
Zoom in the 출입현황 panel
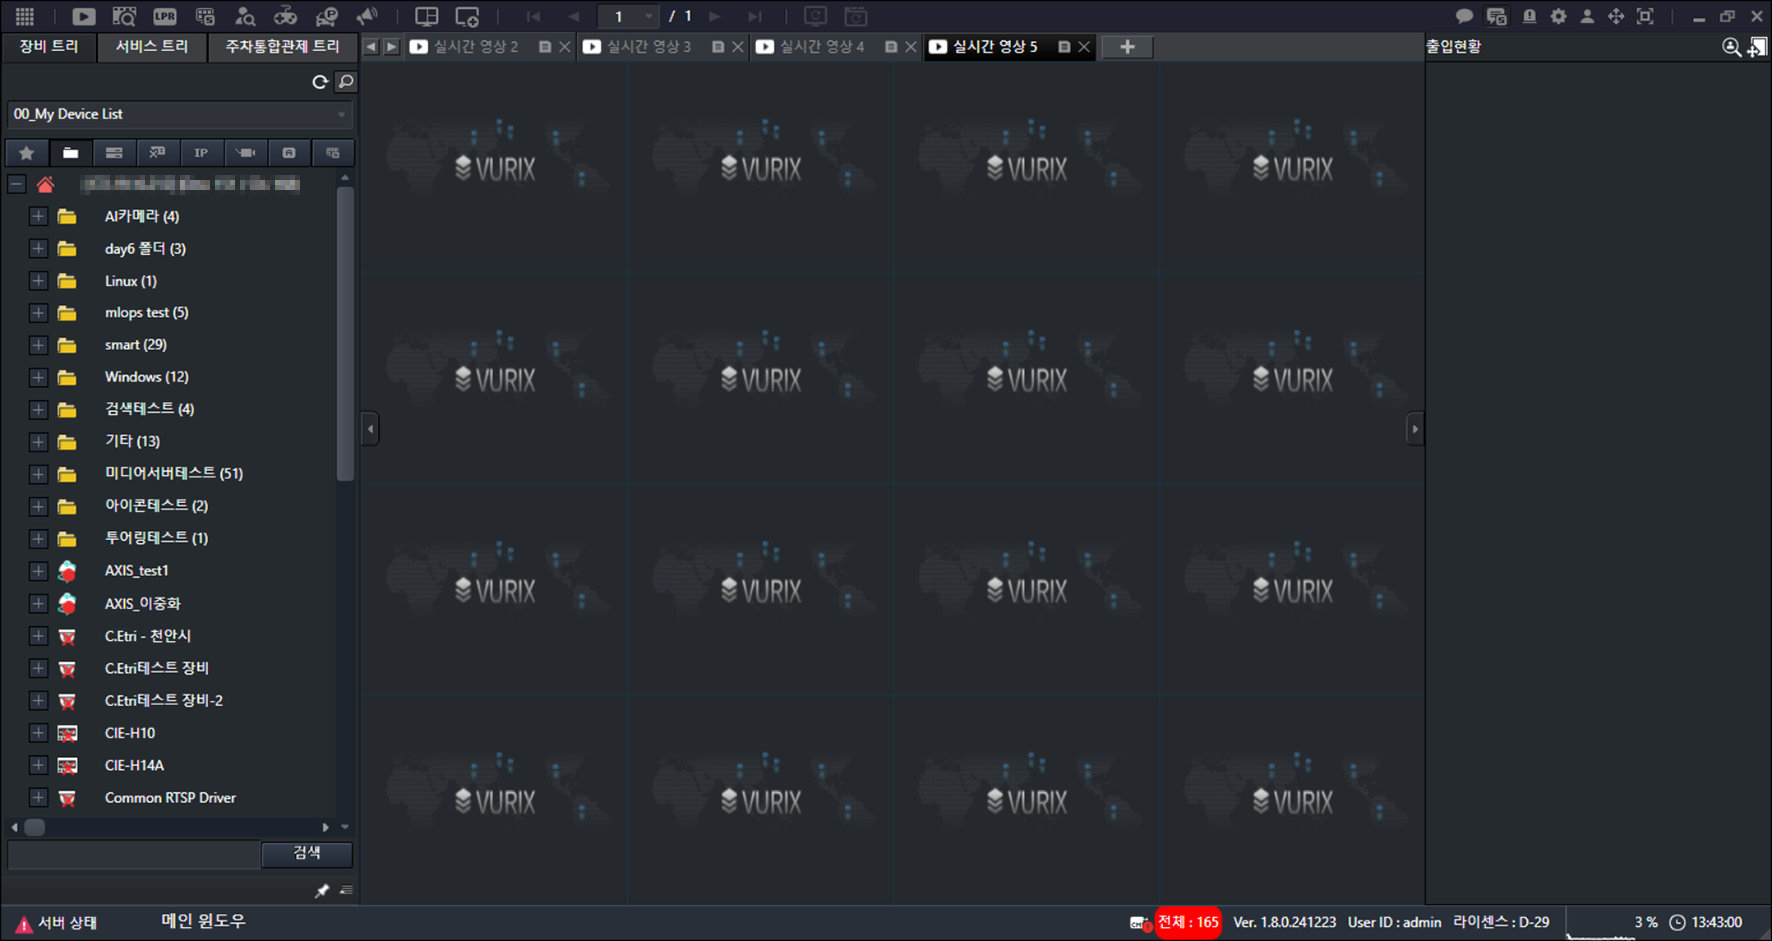coord(1731,47)
